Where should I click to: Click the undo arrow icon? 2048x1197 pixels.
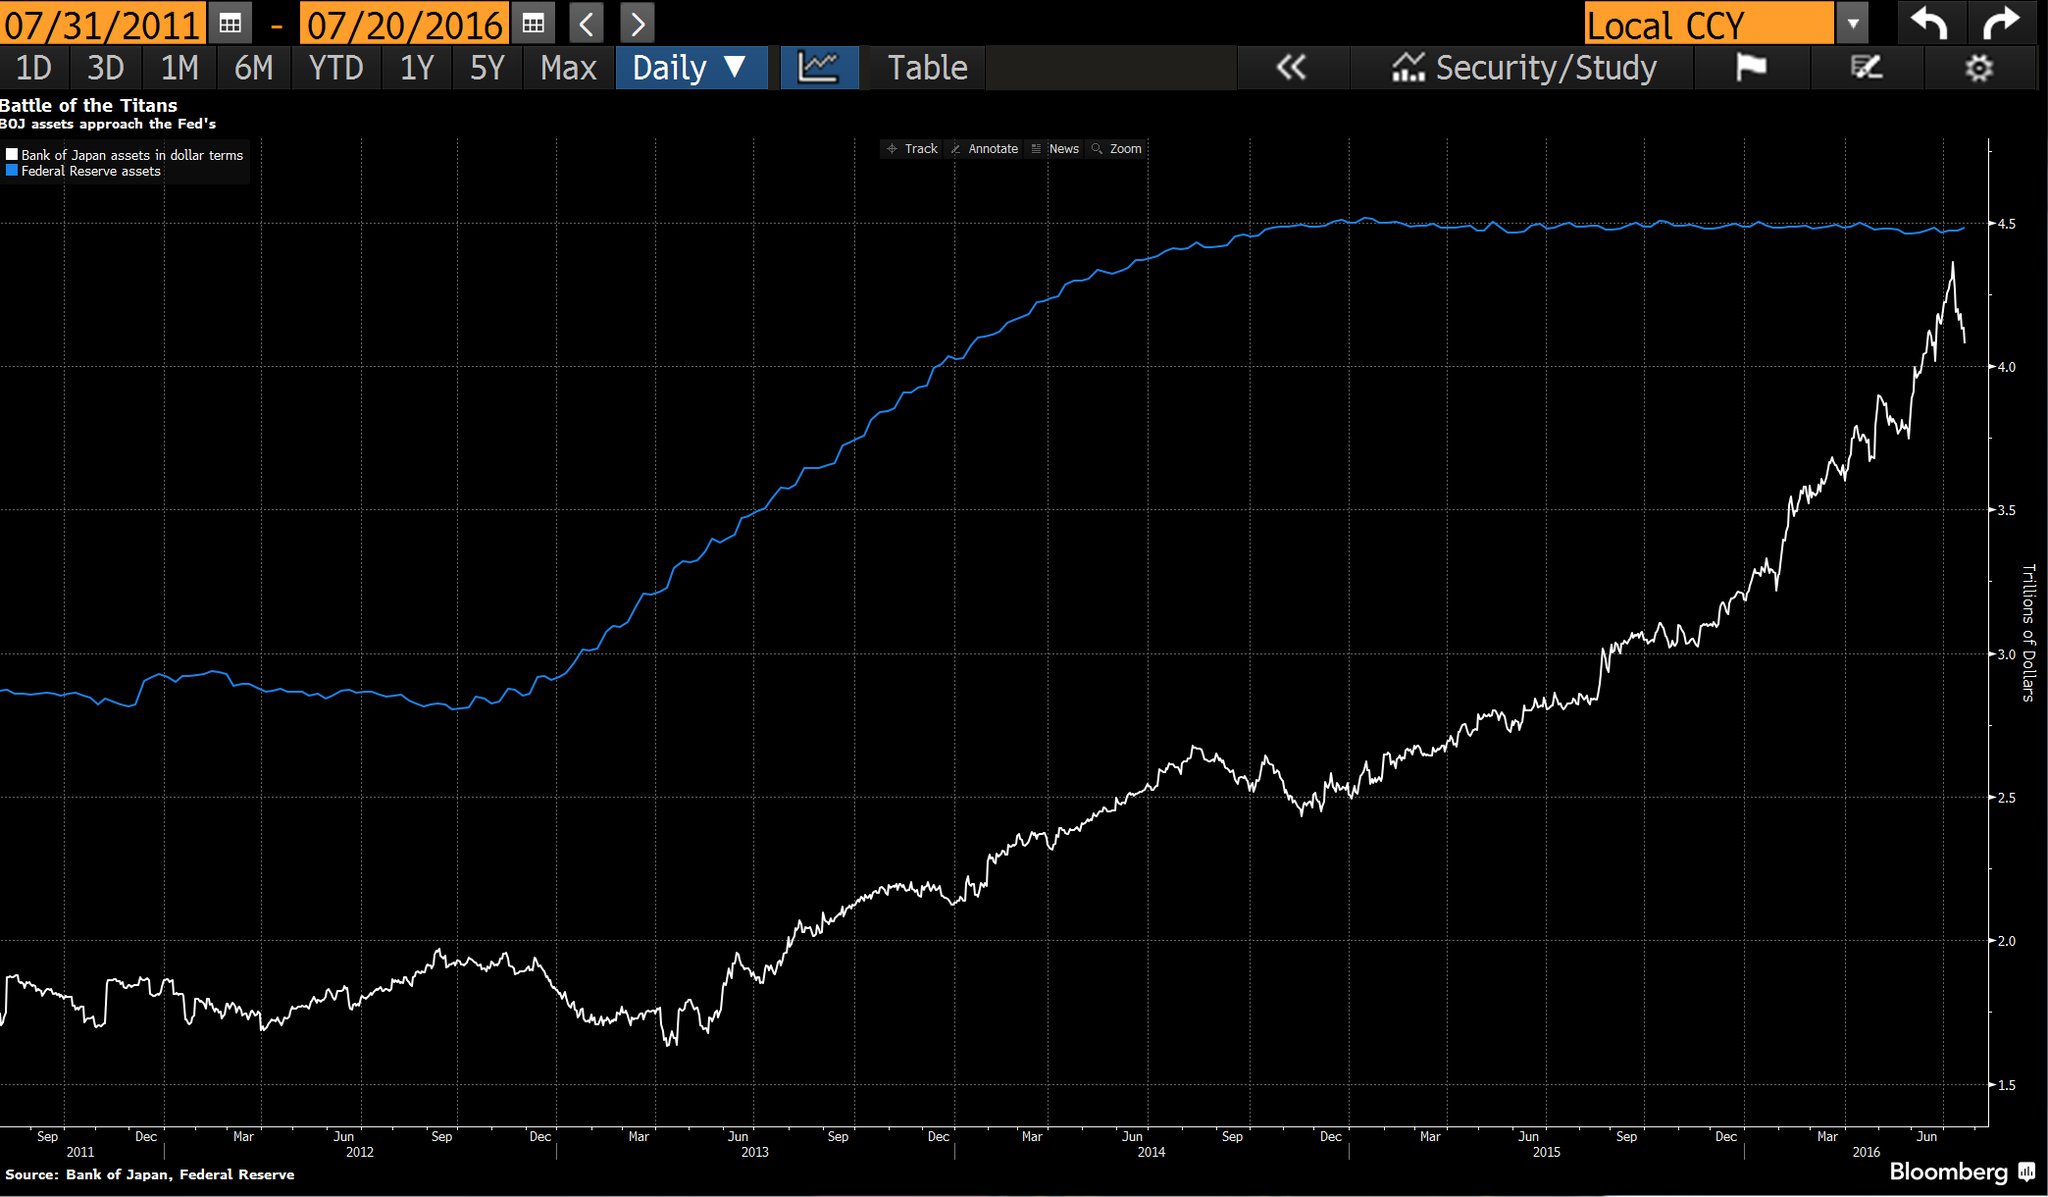click(x=1929, y=22)
